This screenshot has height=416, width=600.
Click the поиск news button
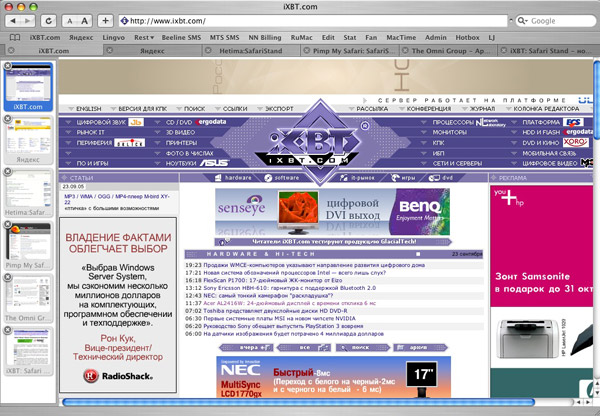[362, 347]
